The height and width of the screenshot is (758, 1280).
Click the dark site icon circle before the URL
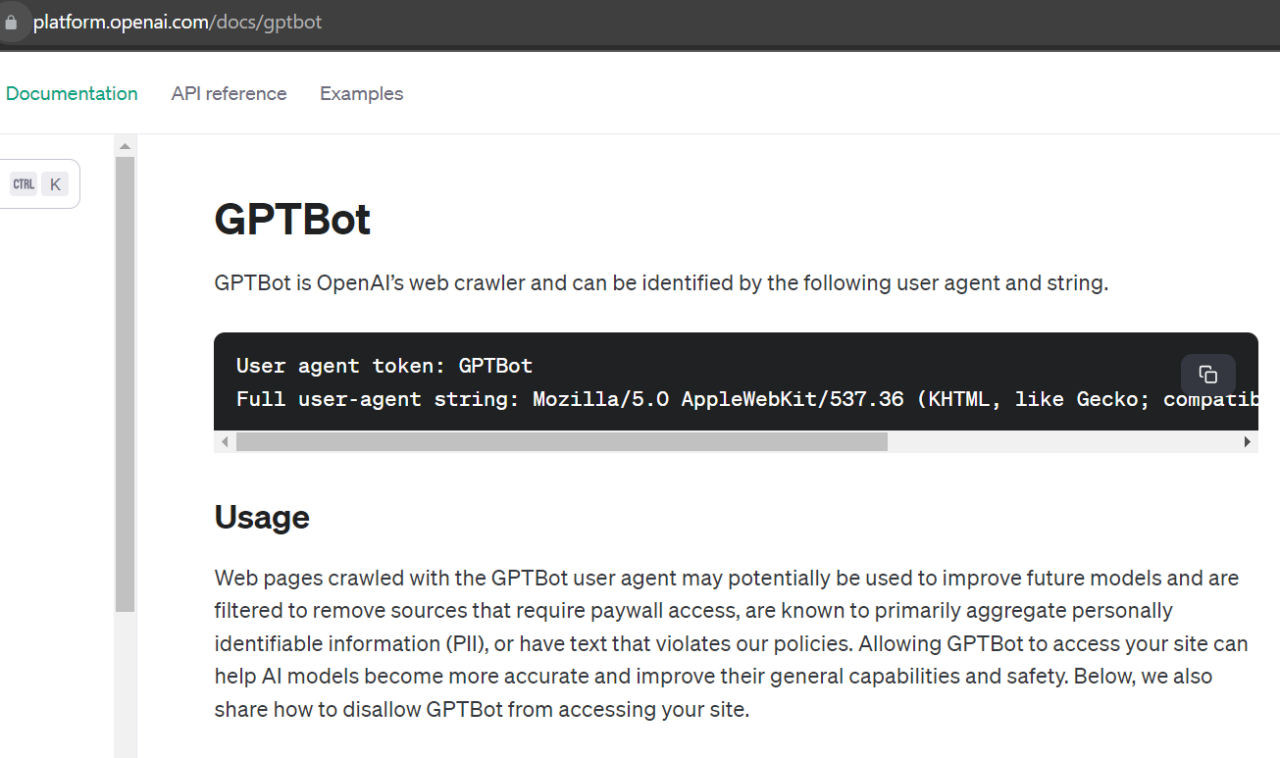pyautogui.click(x=12, y=21)
